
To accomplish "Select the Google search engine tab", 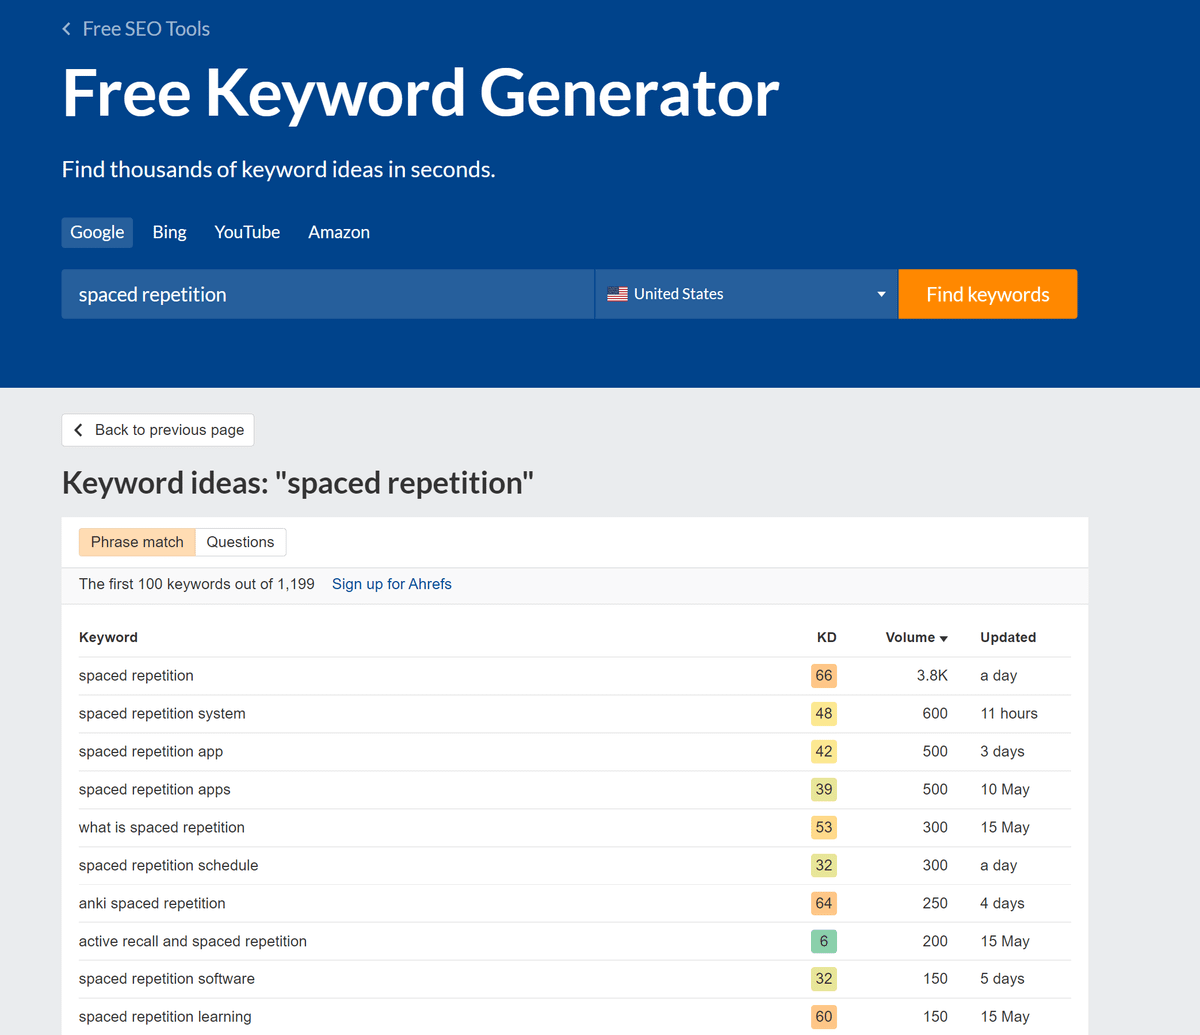I will [x=97, y=232].
